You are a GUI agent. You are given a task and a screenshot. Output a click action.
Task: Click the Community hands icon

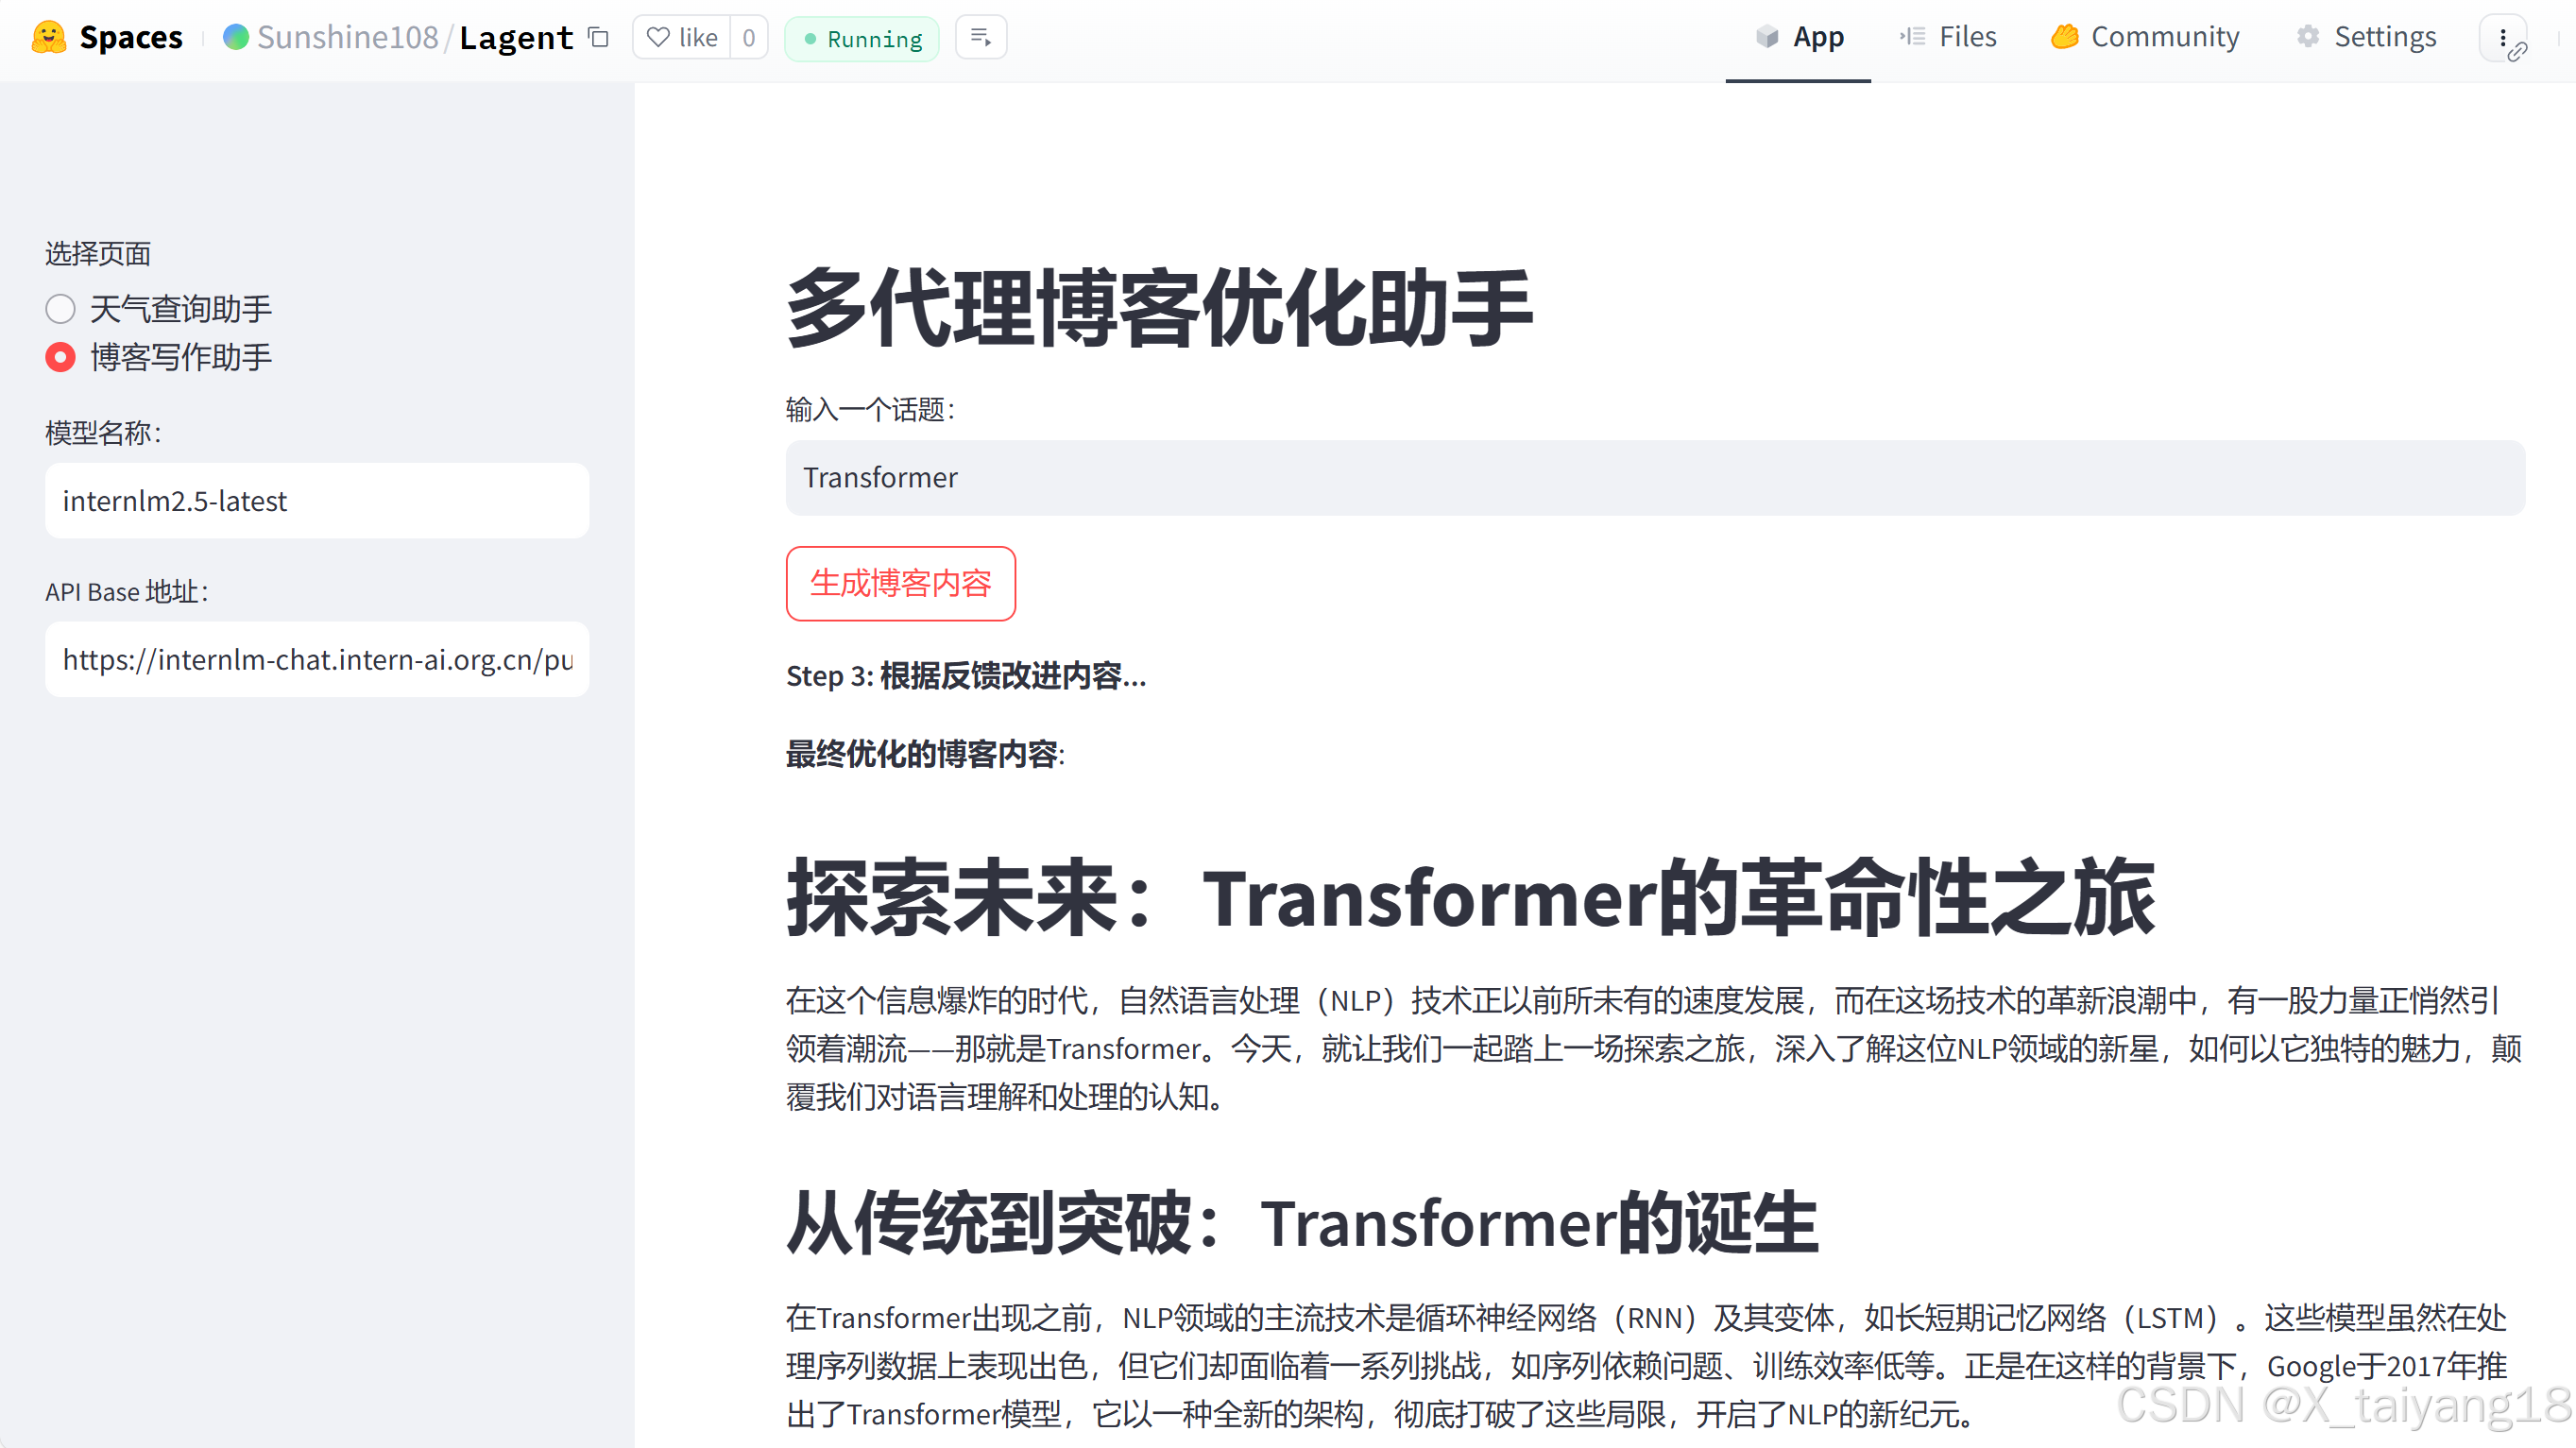click(2064, 37)
